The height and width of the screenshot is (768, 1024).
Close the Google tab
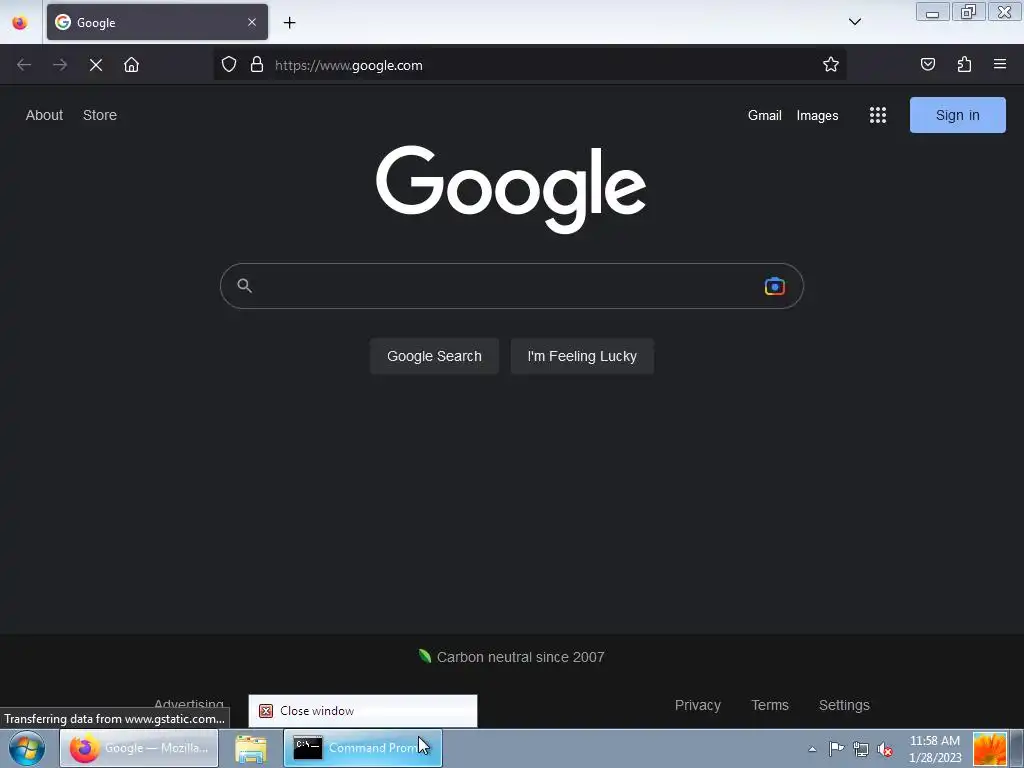click(252, 22)
